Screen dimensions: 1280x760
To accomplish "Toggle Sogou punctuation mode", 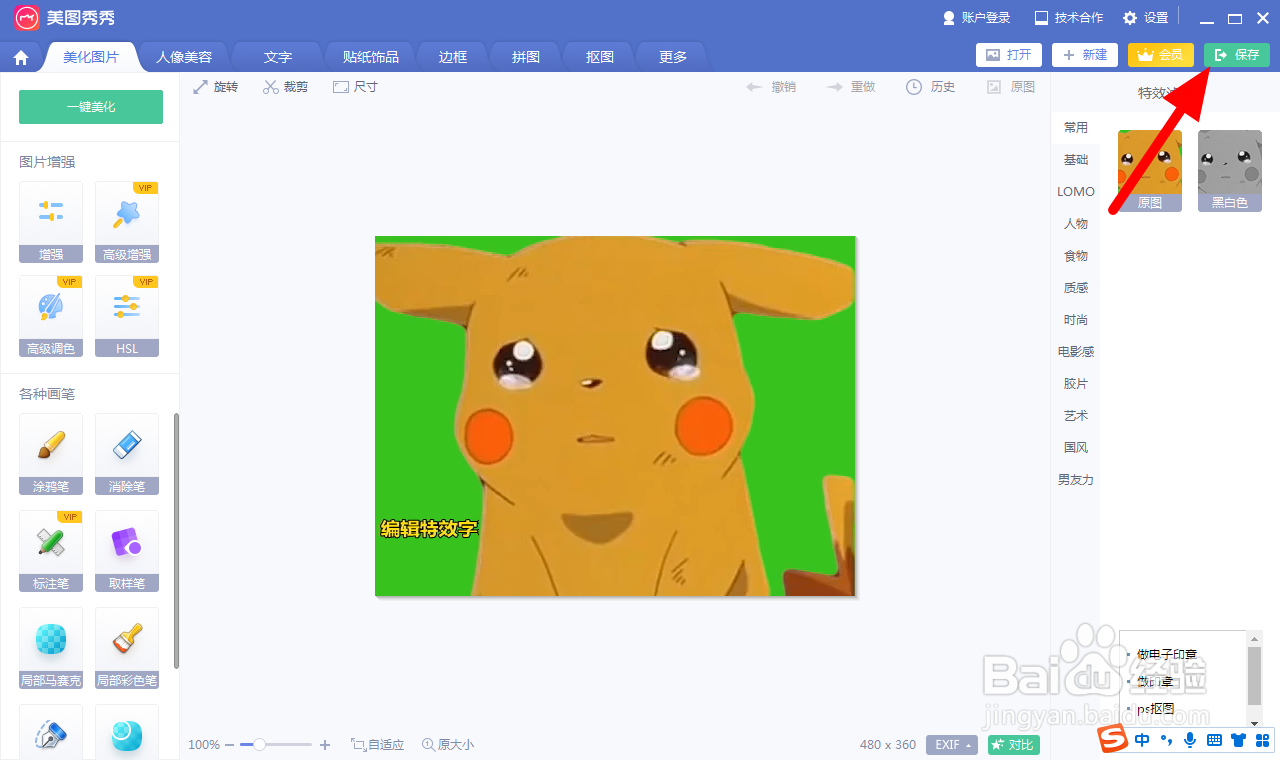I will 1166,740.
